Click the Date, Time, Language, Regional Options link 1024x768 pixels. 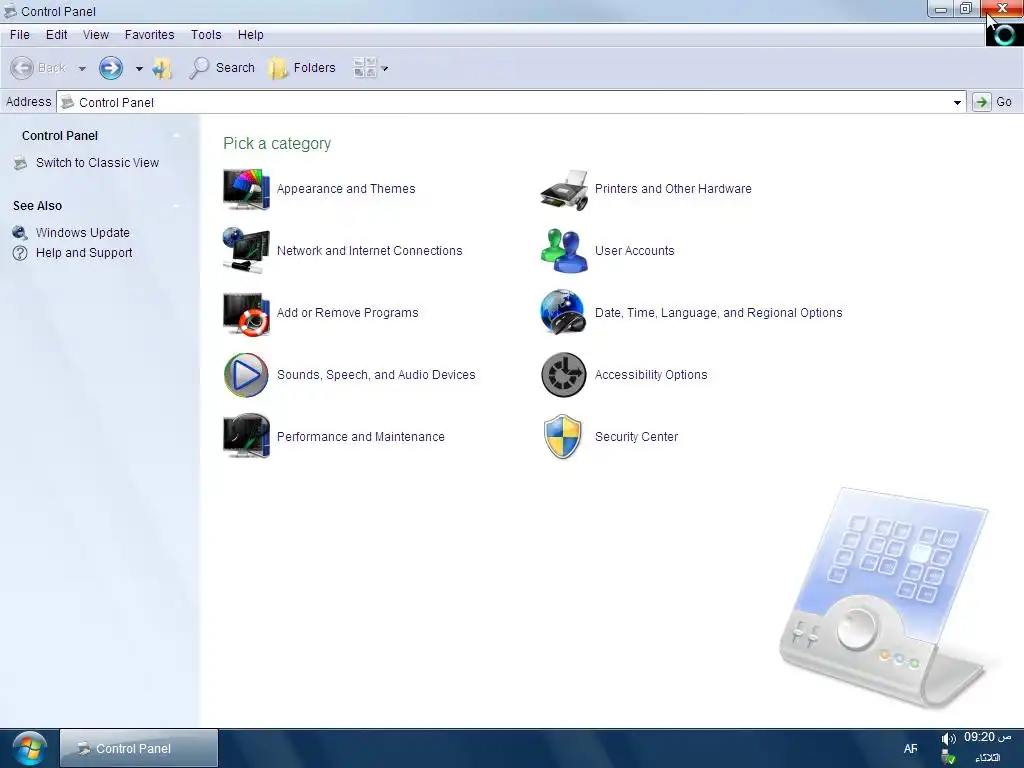[x=719, y=313]
